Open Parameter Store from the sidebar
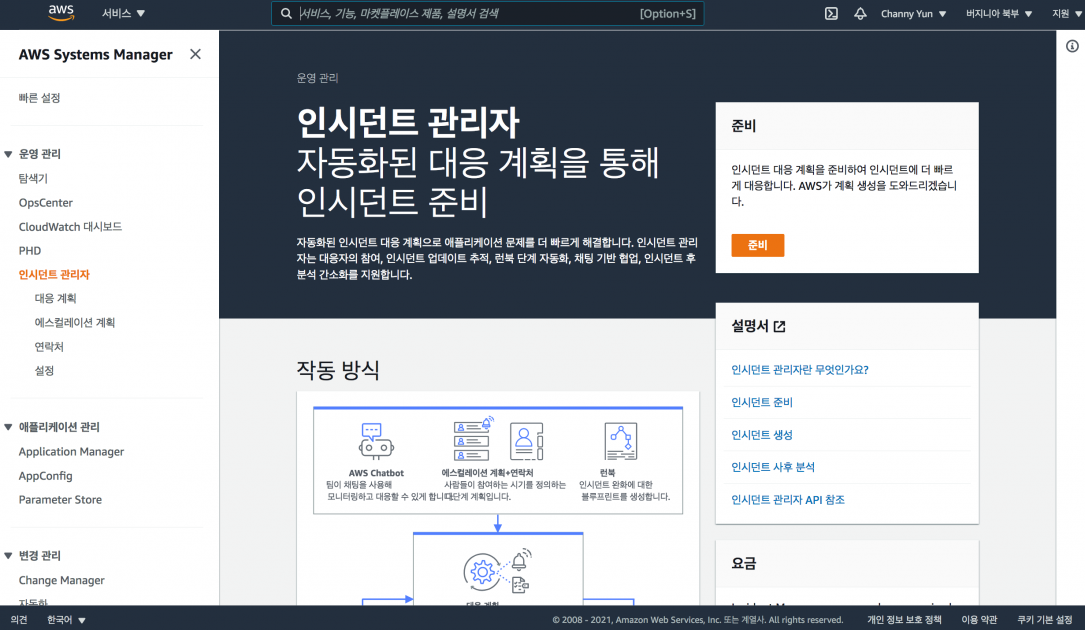This screenshot has height=630, width=1085. point(62,499)
